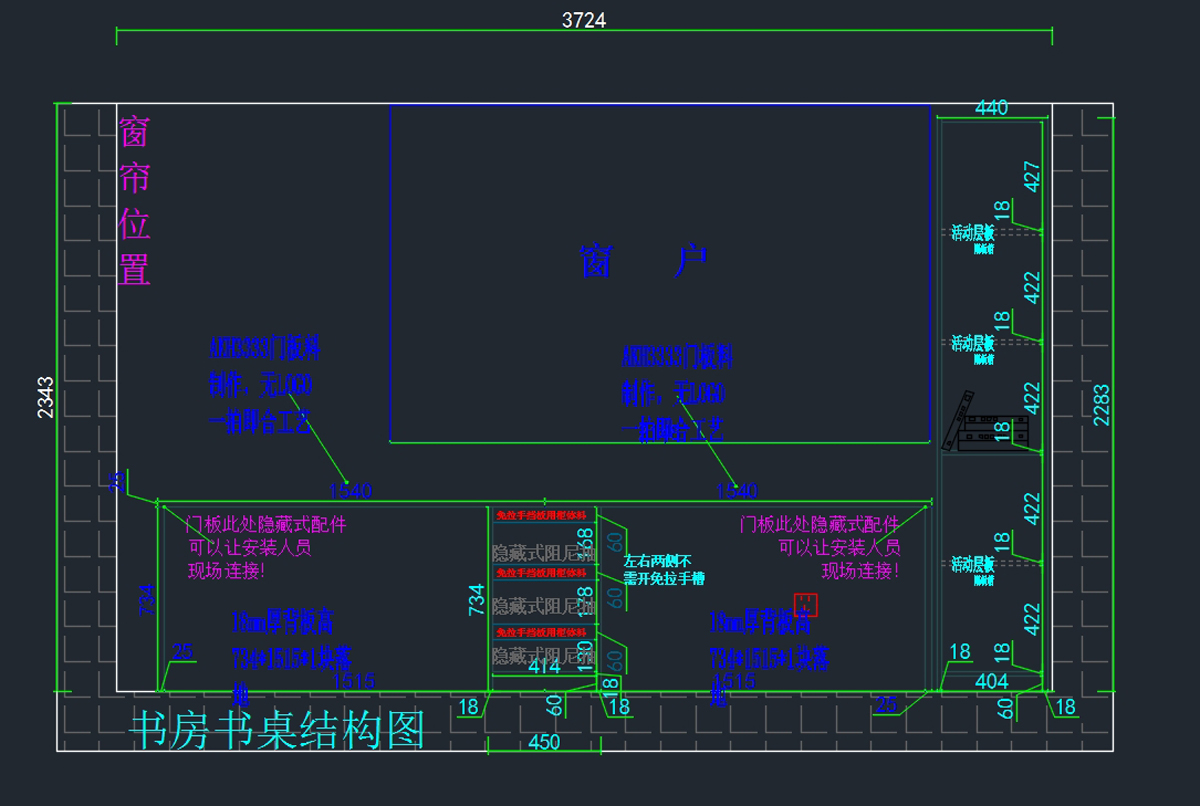
Task: Select the topmost 活动层板 shelf label
Action: click(972, 233)
